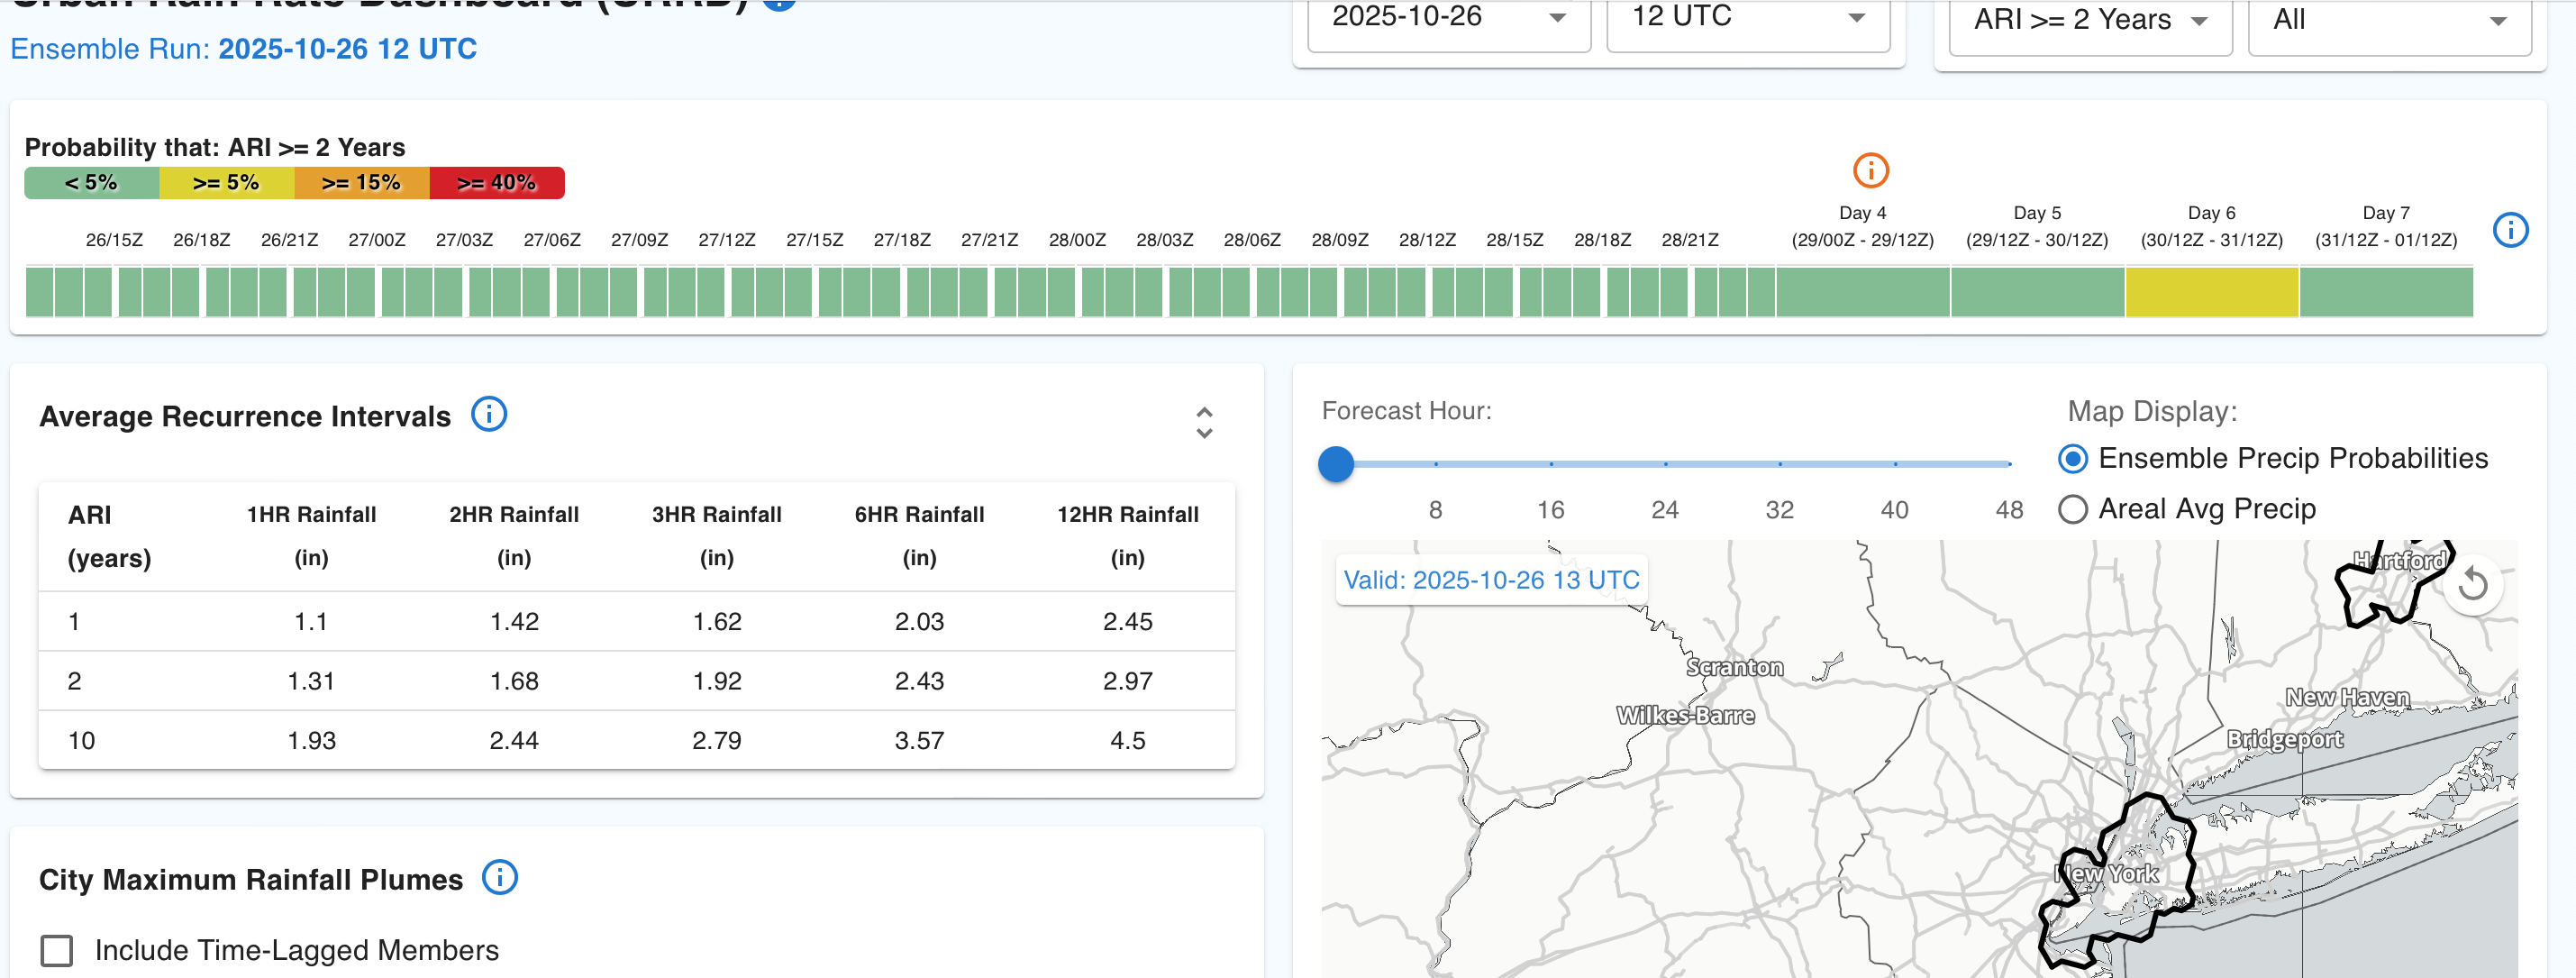Screen dimensions: 2576x978
Task: Click the dashboard title info icon
Action: [x=779, y=3]
